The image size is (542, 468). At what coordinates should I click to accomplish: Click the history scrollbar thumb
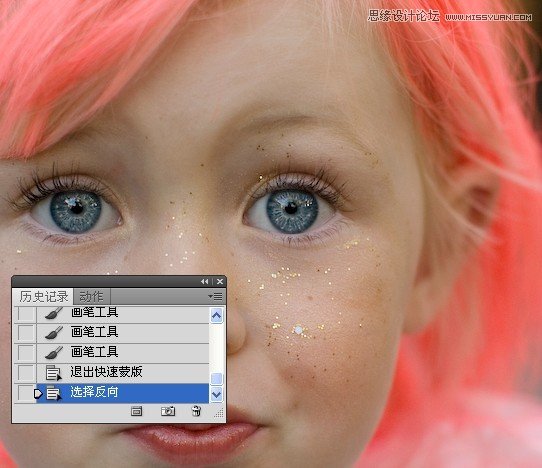(x=216, y=379)
